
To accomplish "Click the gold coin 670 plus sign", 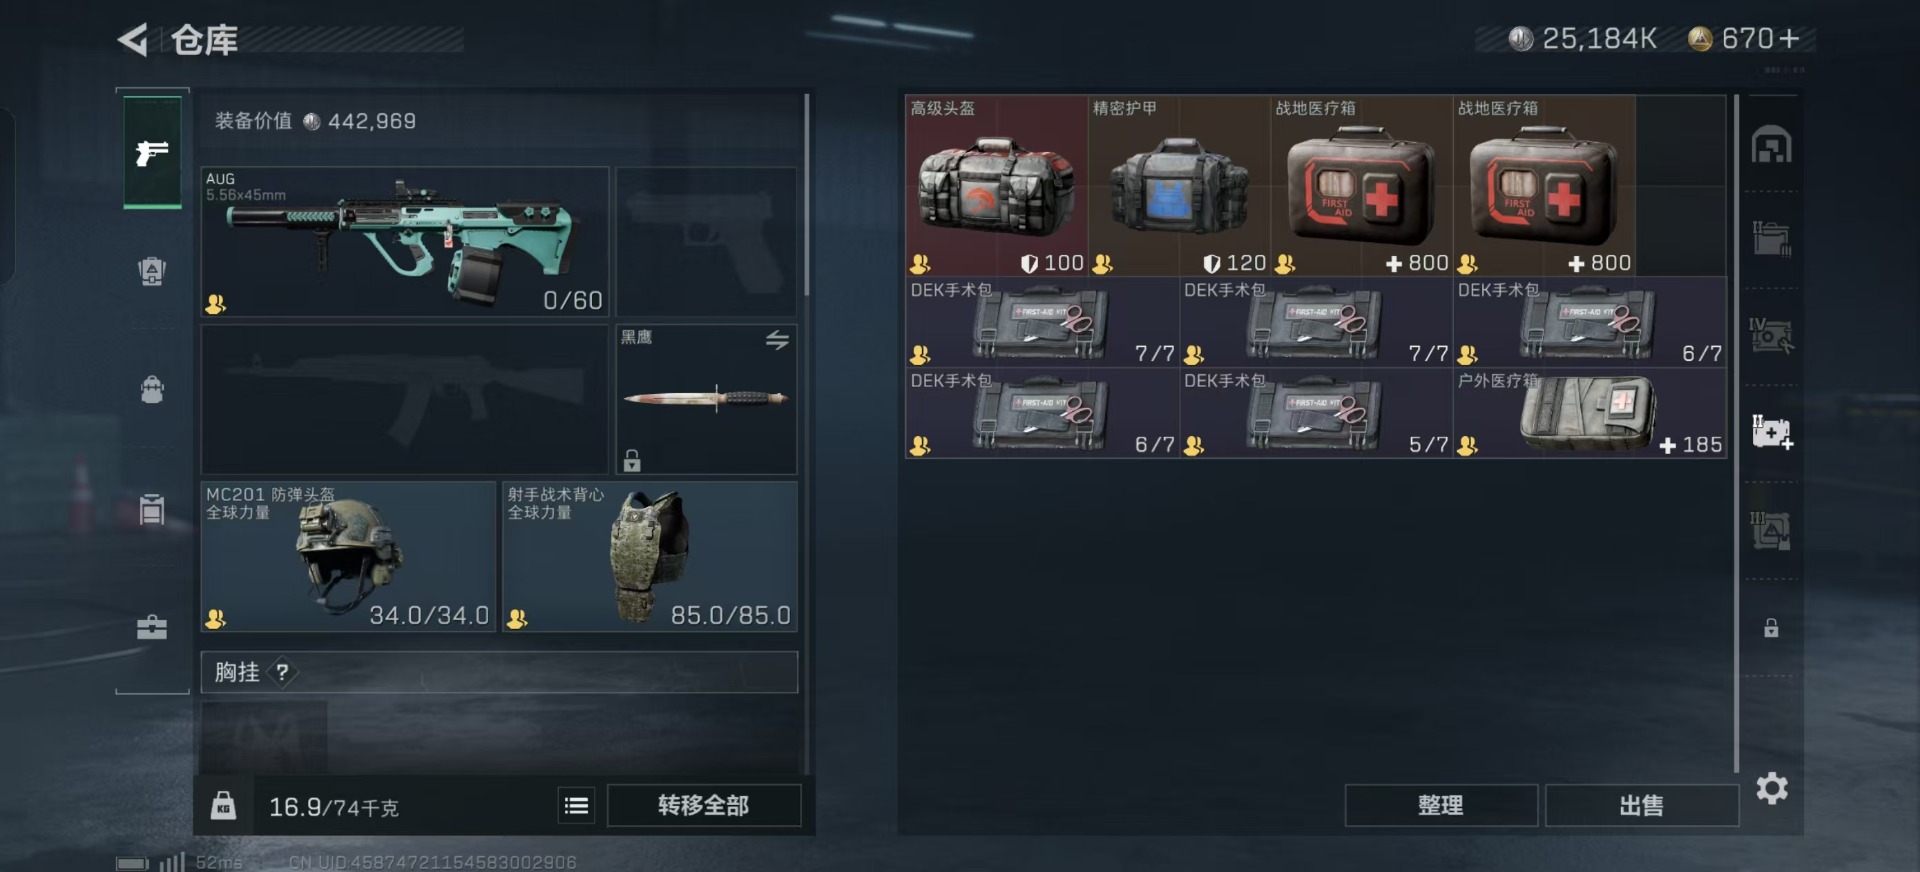I will point(1790,39).
